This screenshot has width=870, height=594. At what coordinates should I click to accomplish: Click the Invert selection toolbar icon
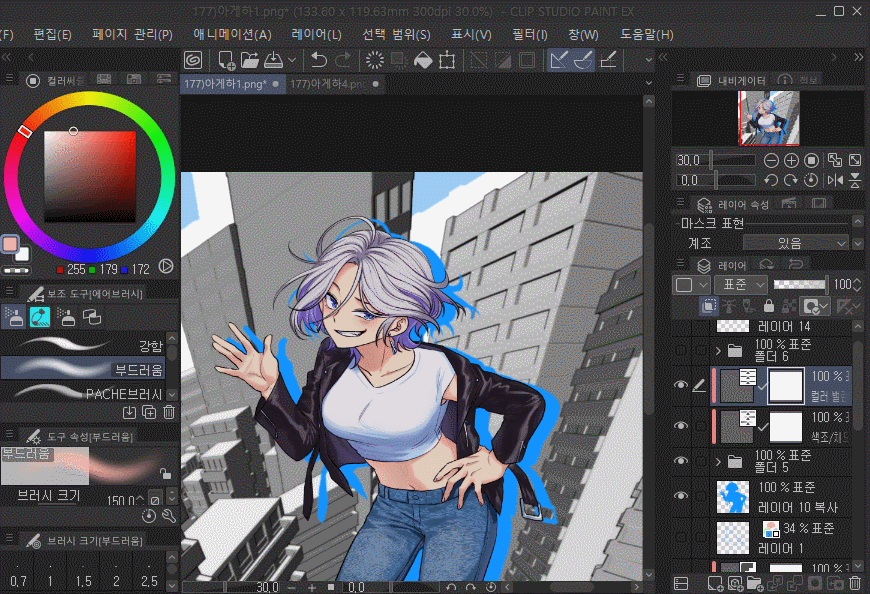503,60
